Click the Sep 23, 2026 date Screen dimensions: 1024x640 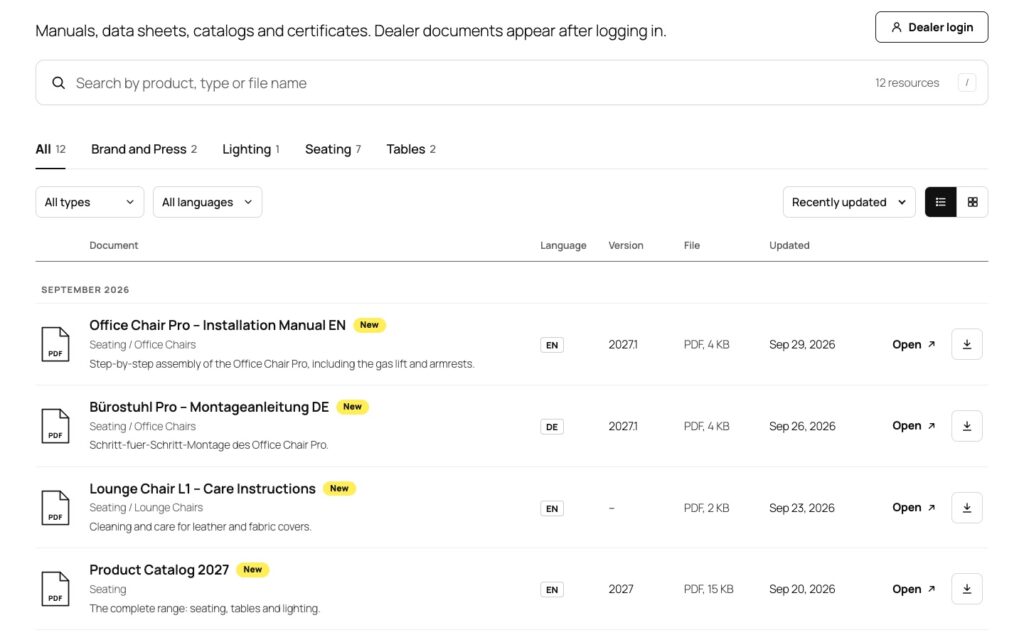pos(802,508)
